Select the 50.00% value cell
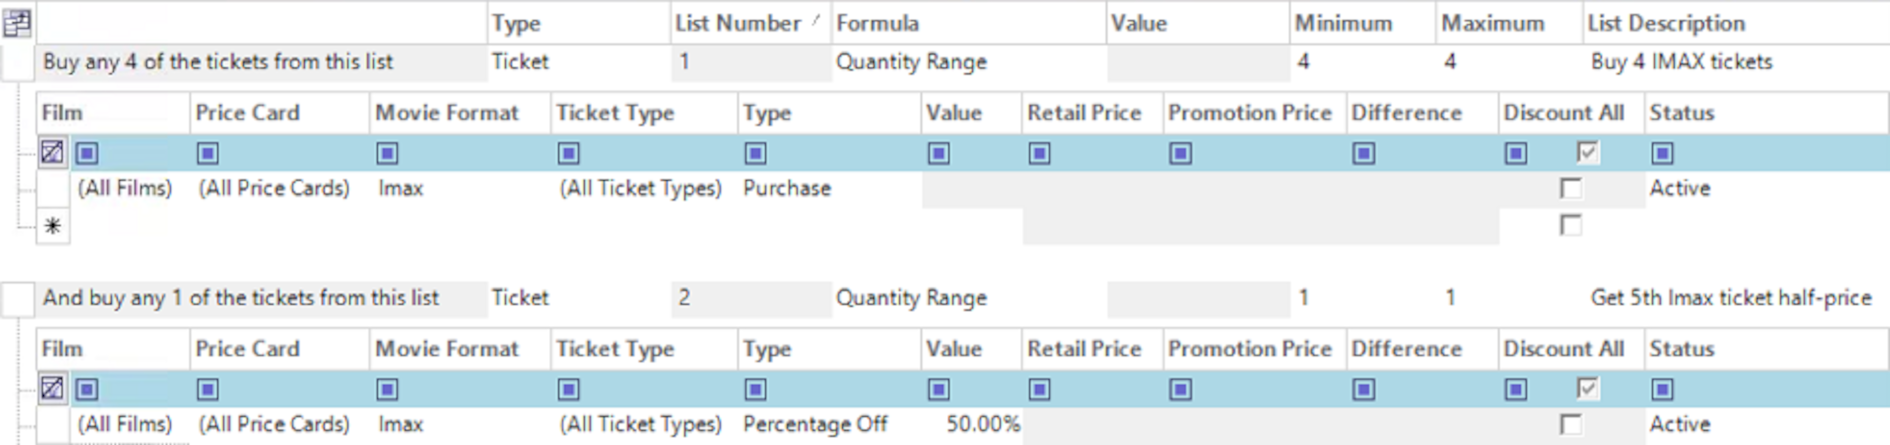This screenshot has width=1890, height=445. point(971,424)
